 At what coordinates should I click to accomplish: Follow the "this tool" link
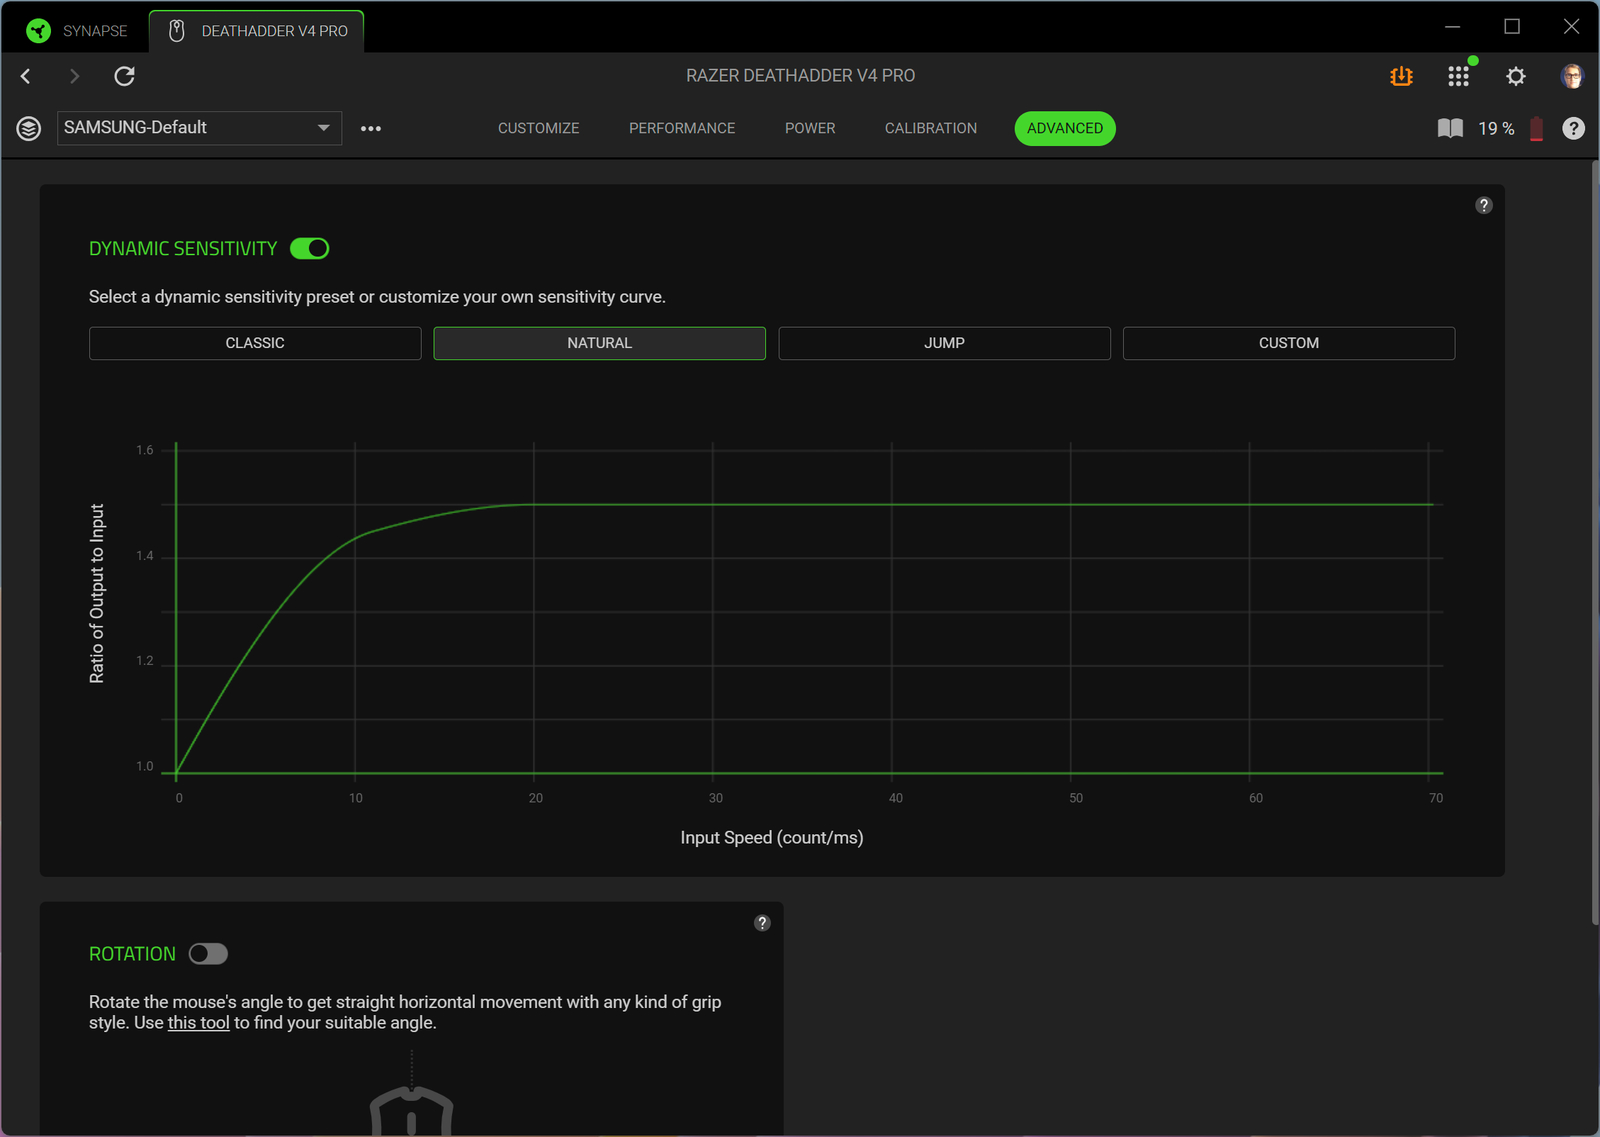pos(198,1023)
